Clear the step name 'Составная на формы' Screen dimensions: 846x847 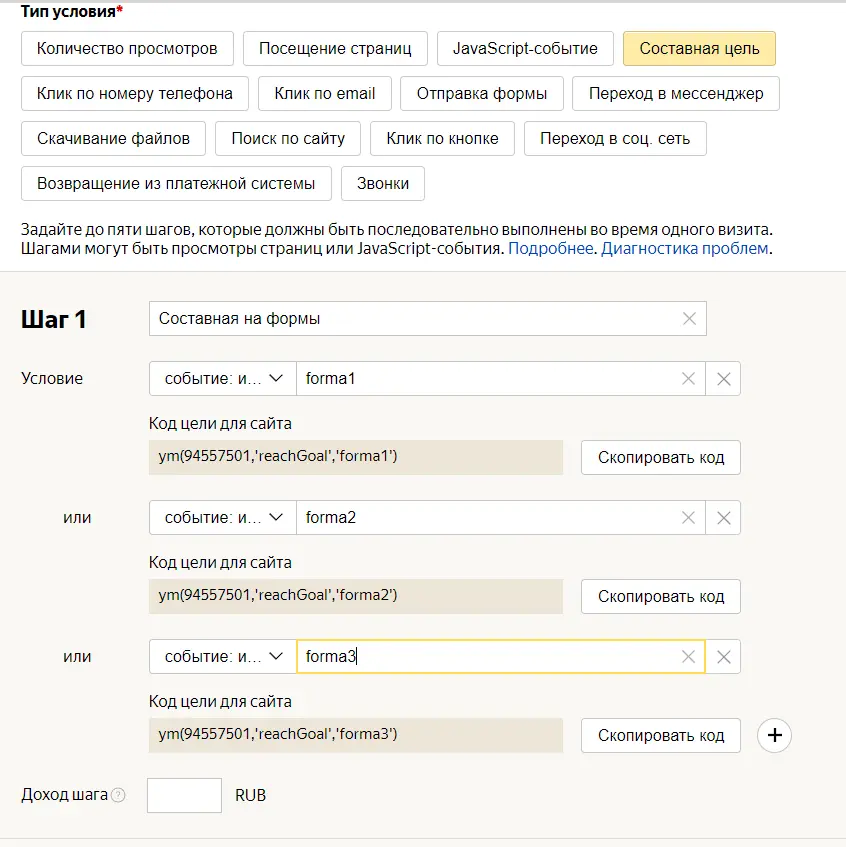689,319
